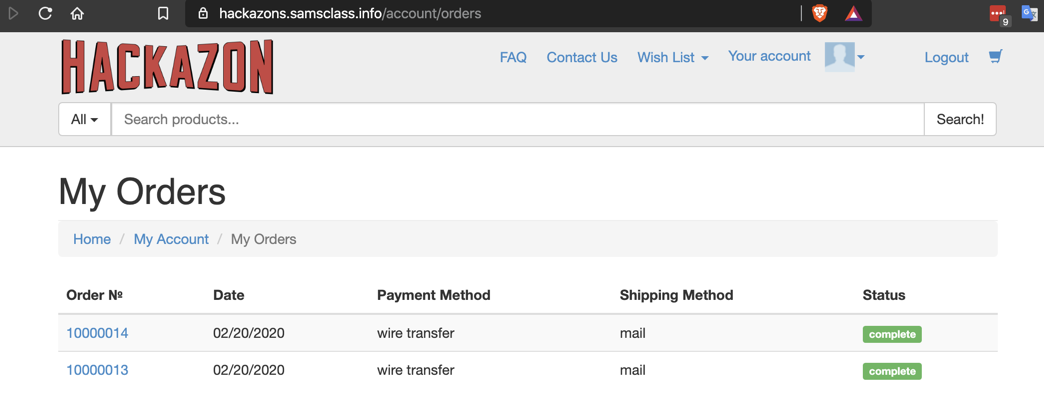Open the user avatar dropdown

click(x=844, y=57)
